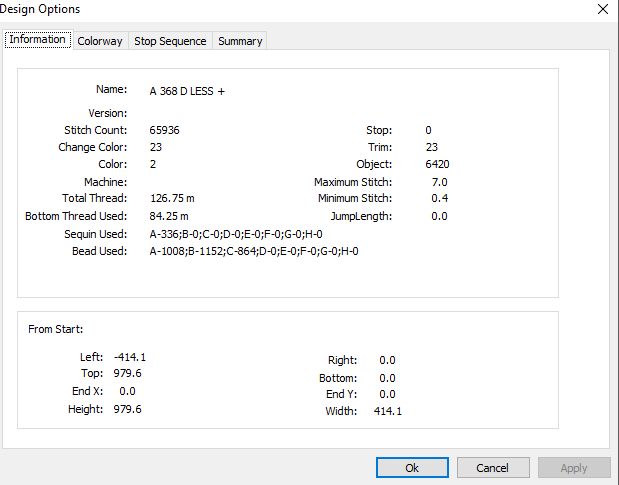Click the Width value 414.1
This screenshot has height=485, width=619.
(388, 412)
